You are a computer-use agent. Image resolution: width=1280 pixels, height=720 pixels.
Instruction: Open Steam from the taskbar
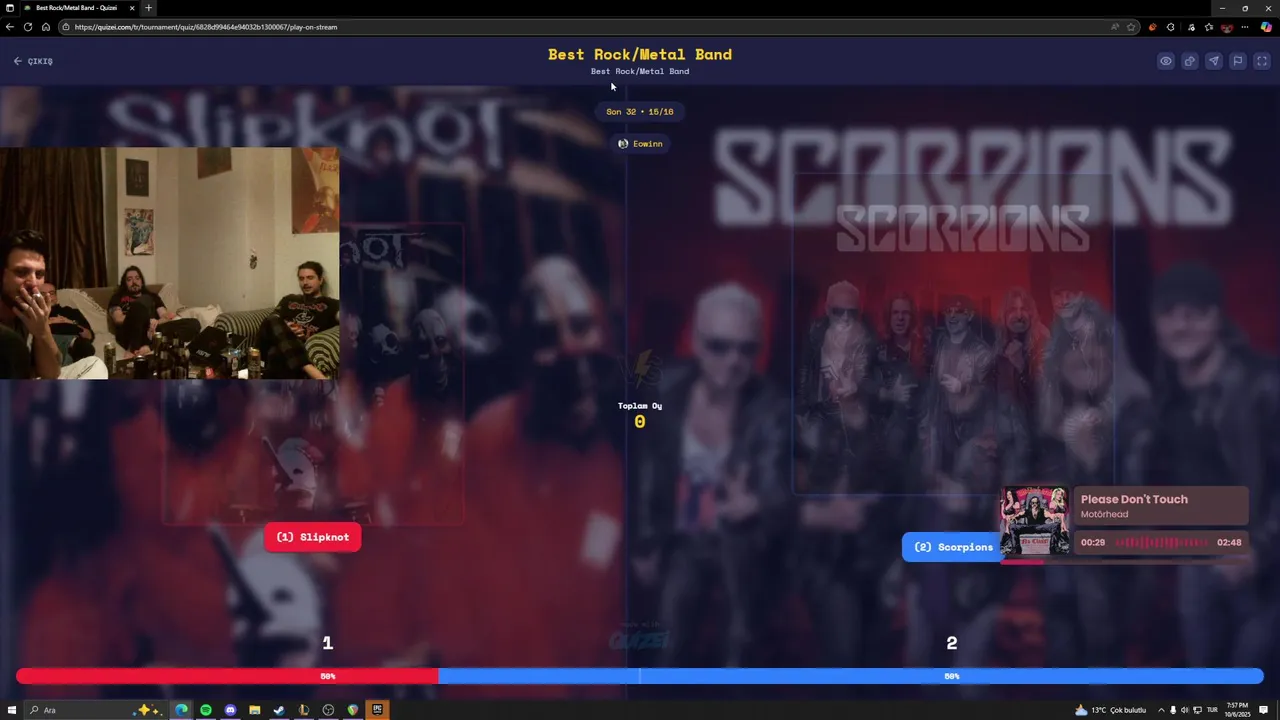279,710
